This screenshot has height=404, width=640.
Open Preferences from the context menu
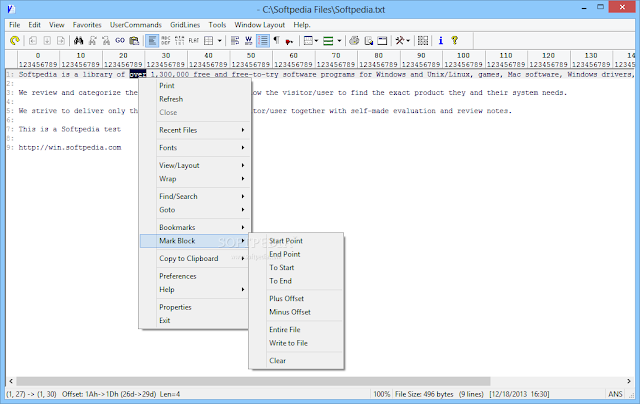coord(194,276)
